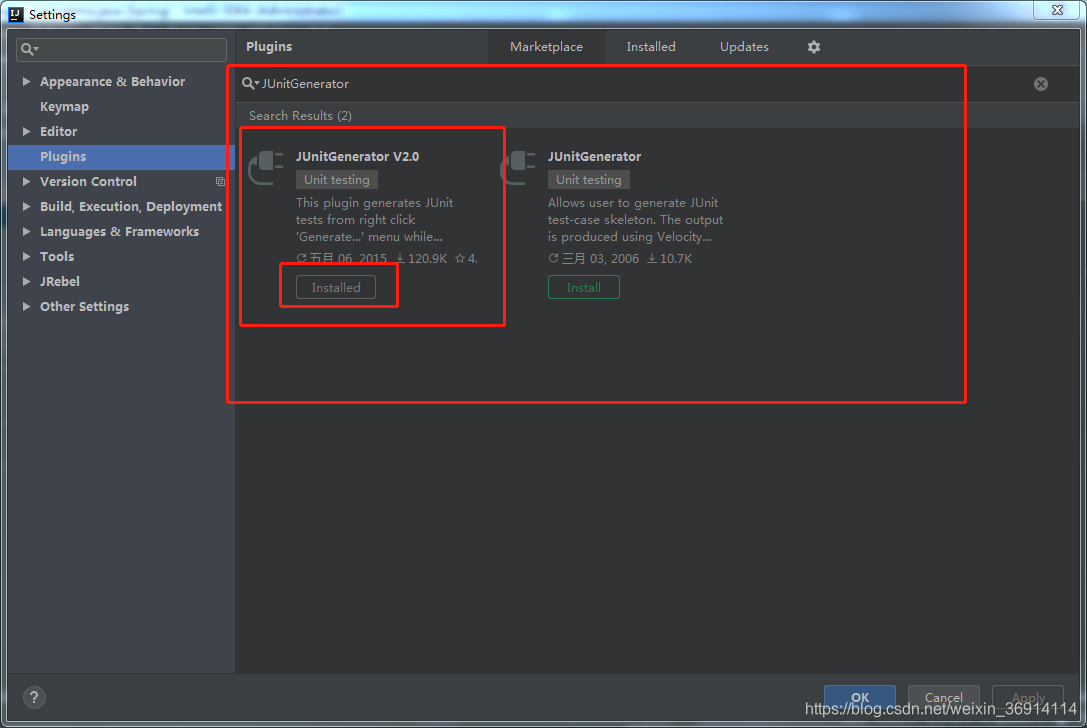The image size is (1087, 728).
Task: Click the Plugins heading label
Action: pos(269,47)
